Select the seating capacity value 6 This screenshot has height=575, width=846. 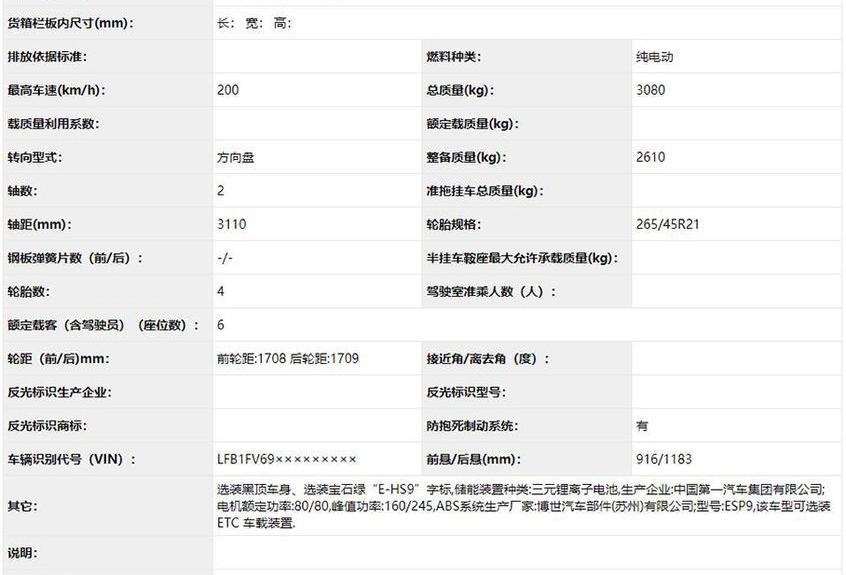click(x=221, y=325)
